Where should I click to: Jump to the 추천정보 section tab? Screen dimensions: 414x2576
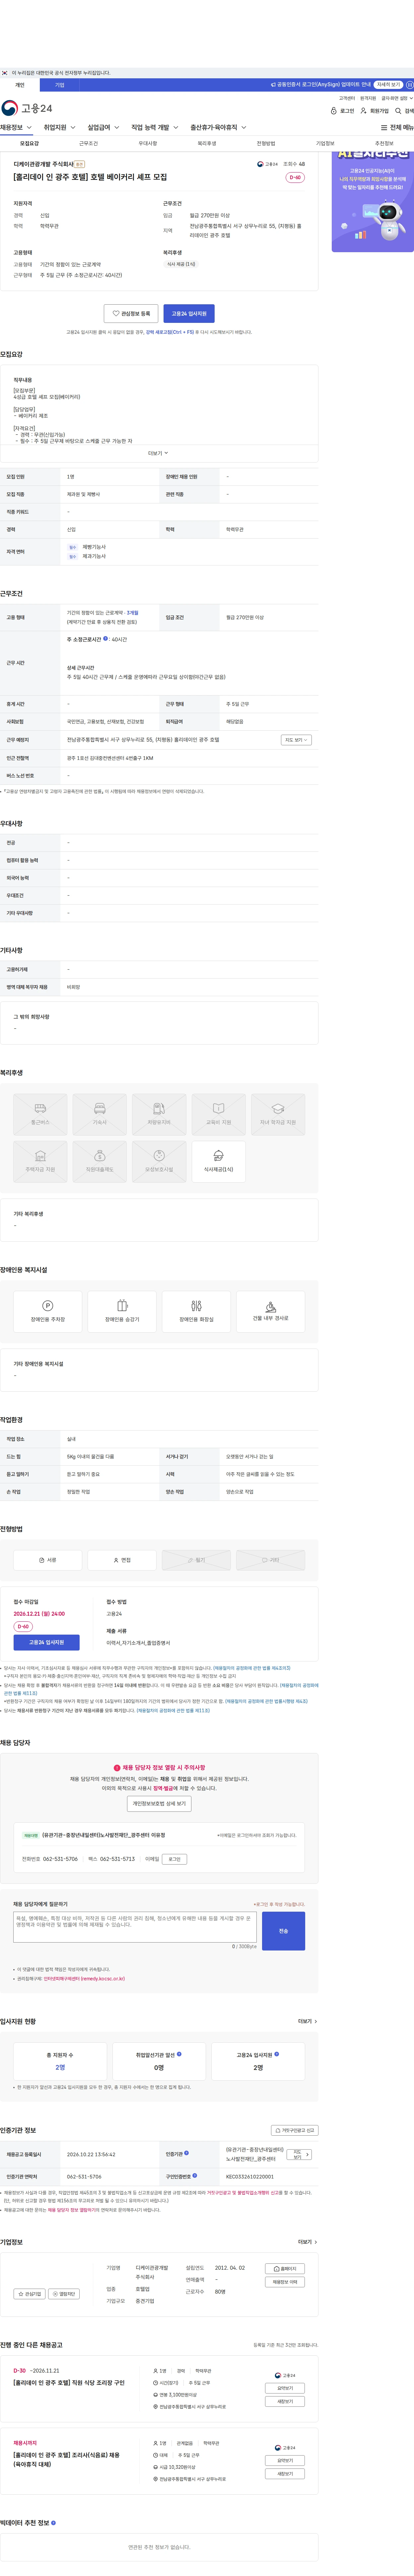[x=384, y=143]
